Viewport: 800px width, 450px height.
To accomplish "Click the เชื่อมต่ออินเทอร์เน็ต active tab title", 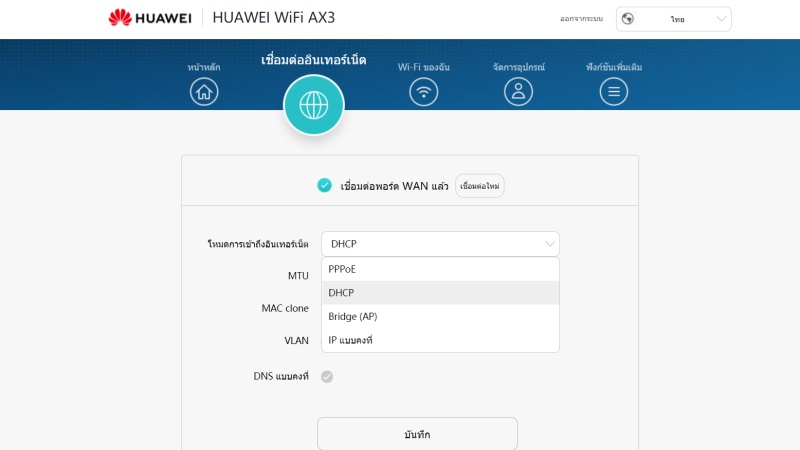I will pyautogui.click(x=314, y=60).
